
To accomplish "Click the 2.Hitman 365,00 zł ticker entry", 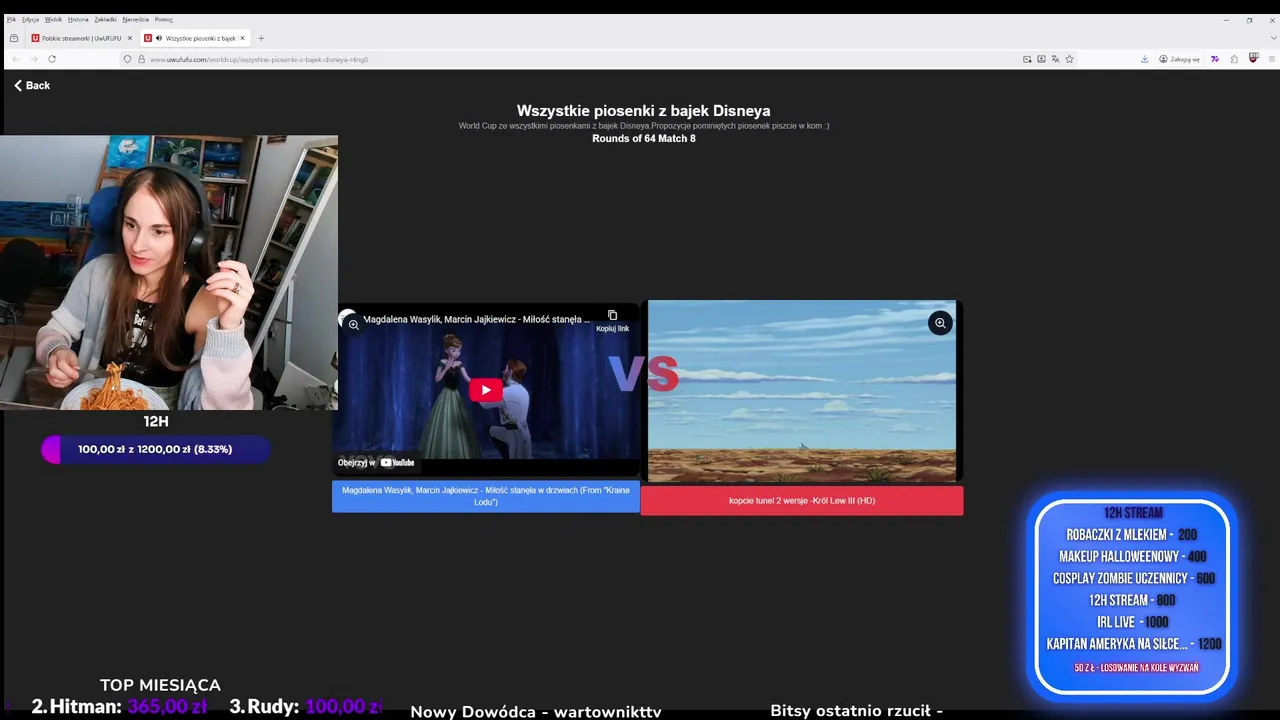I will [x=119, y=706].
